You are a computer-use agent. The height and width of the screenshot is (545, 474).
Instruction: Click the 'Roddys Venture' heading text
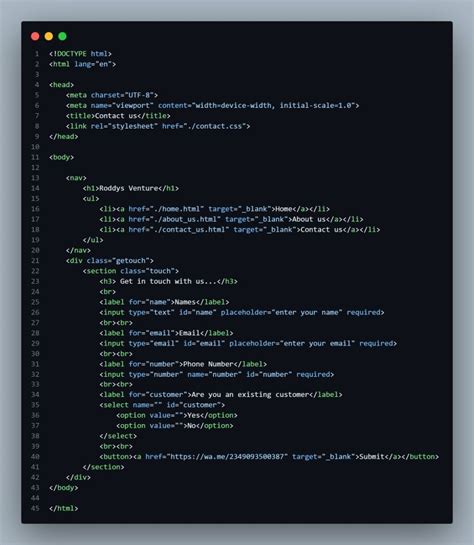[x=129, y=188]
